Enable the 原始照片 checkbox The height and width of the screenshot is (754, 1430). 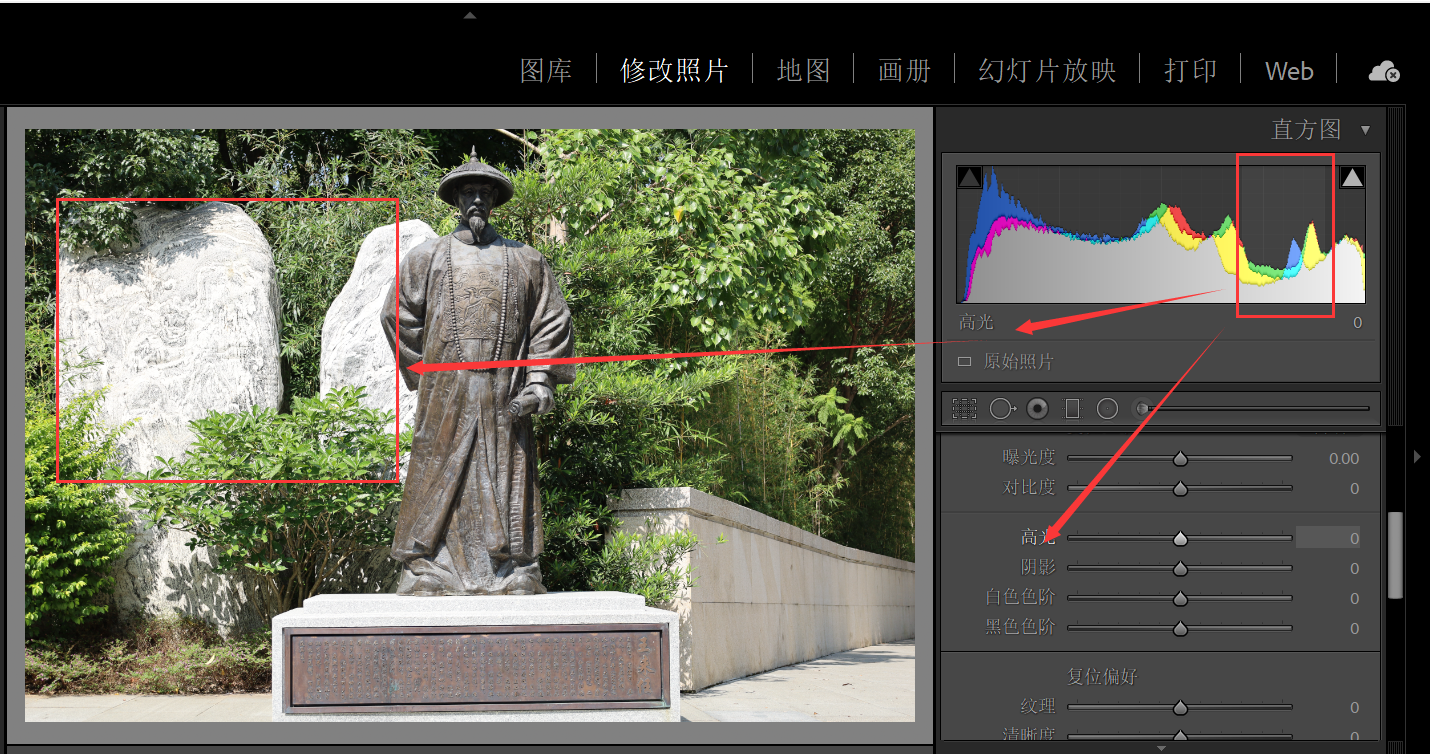pyautogui.click(x=964, y=362)
